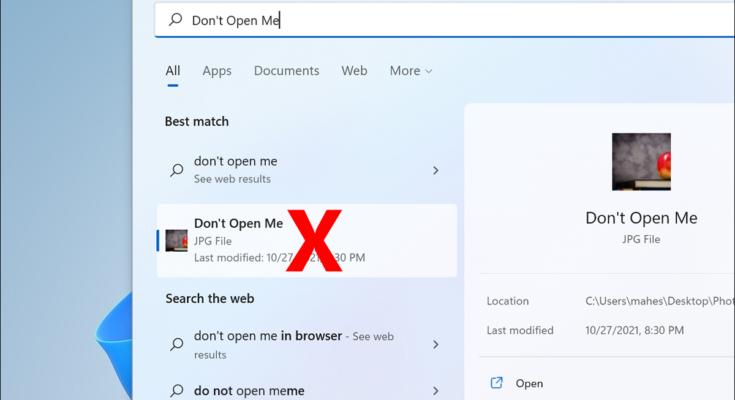Click the search icon beside 'don't open me' best match
Viewport: 735px width, 400px height.
pos(177,170)
